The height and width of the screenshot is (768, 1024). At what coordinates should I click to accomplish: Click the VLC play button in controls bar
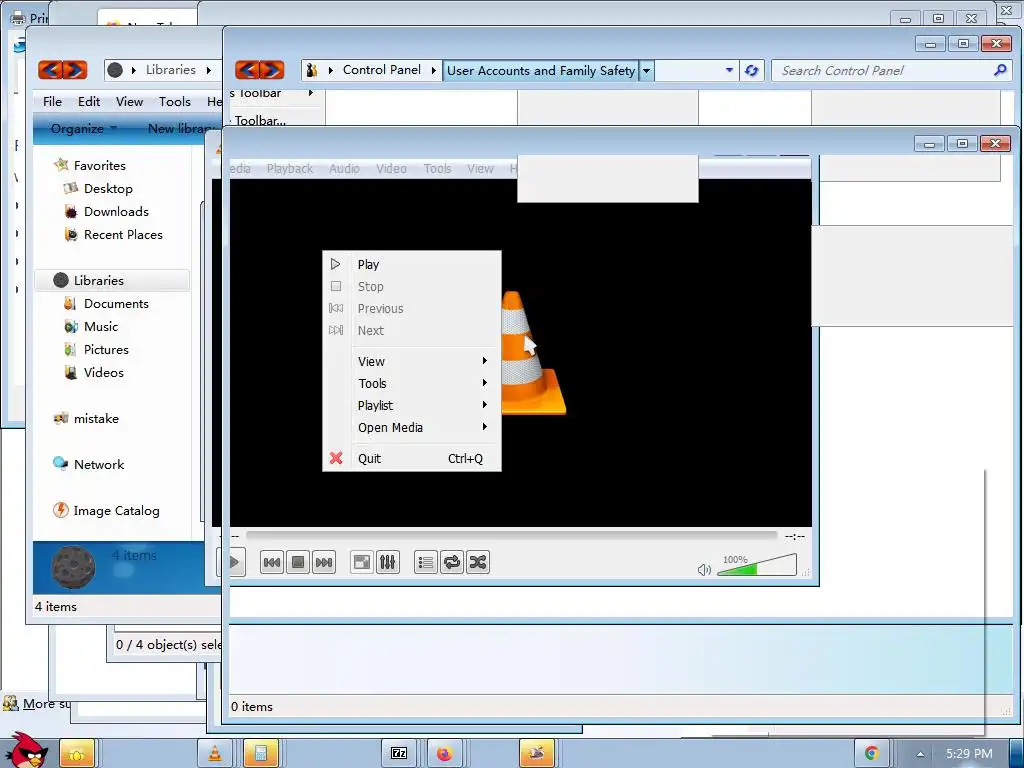click(x=234, y=562)
